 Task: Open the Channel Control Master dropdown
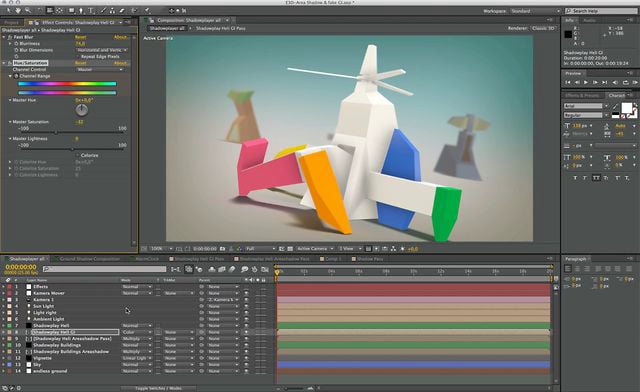(x=100, y=69)
